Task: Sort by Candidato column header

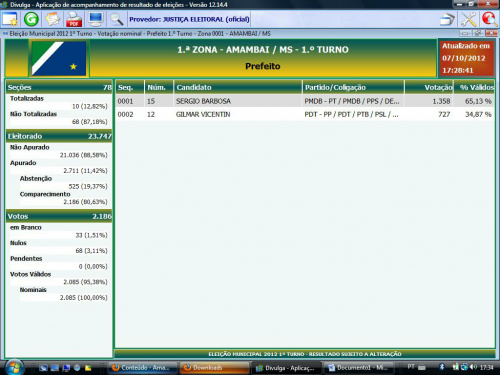Action: point(238,87)
